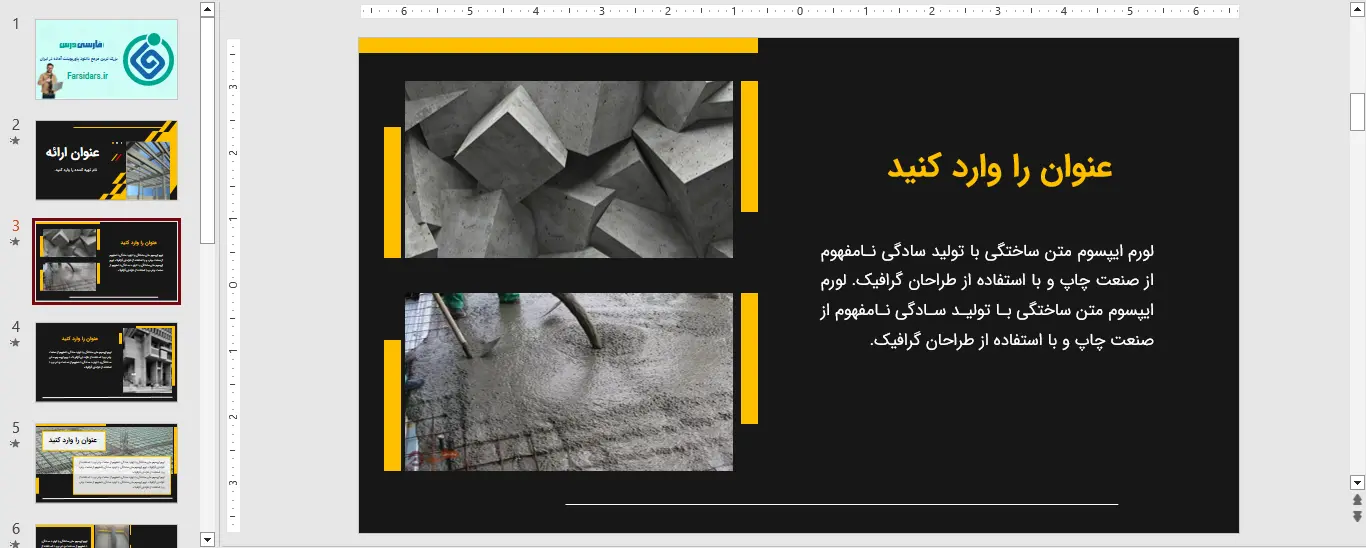
Task: Go to next slide using double-down arrow
Action: point(1357,516)
